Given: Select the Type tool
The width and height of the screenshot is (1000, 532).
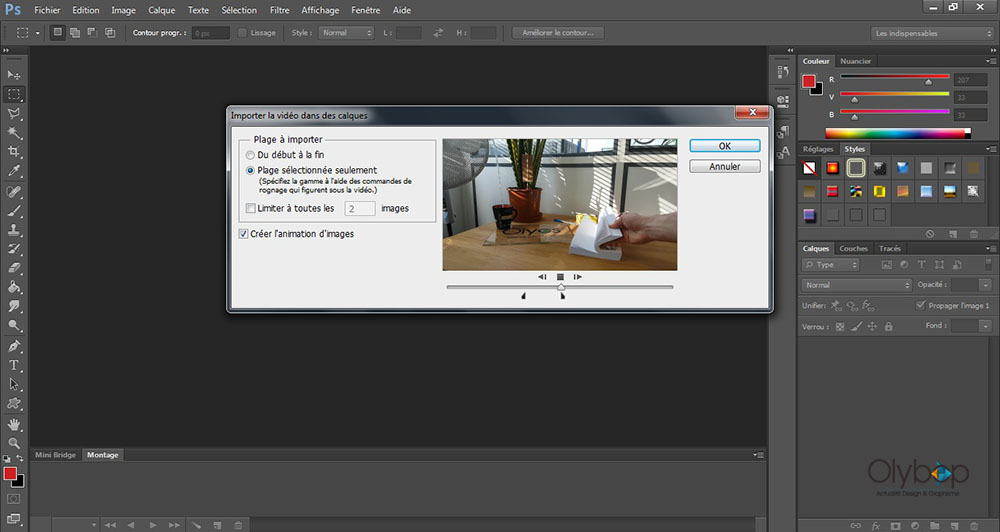Looking at the screenshot, I should click(13, 365).
